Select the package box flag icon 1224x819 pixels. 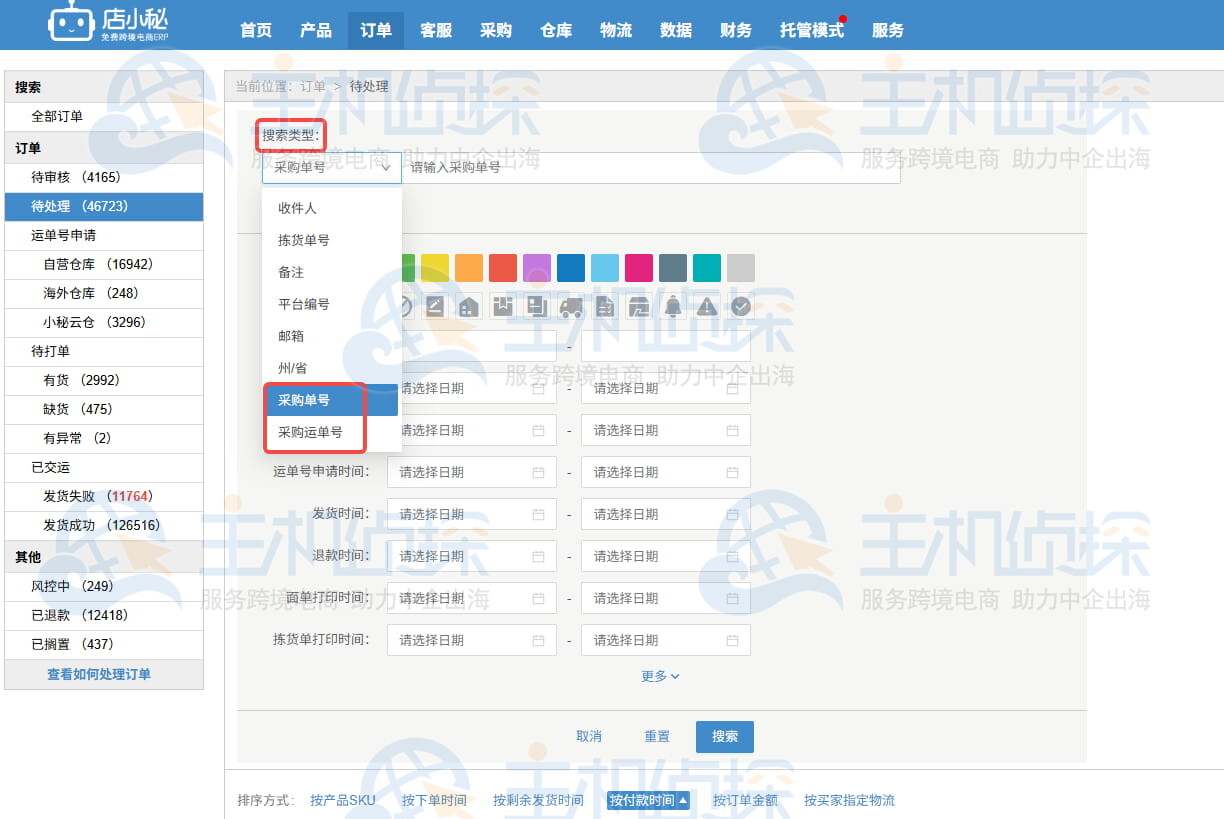pyautogui.click(x=501, y=307)
